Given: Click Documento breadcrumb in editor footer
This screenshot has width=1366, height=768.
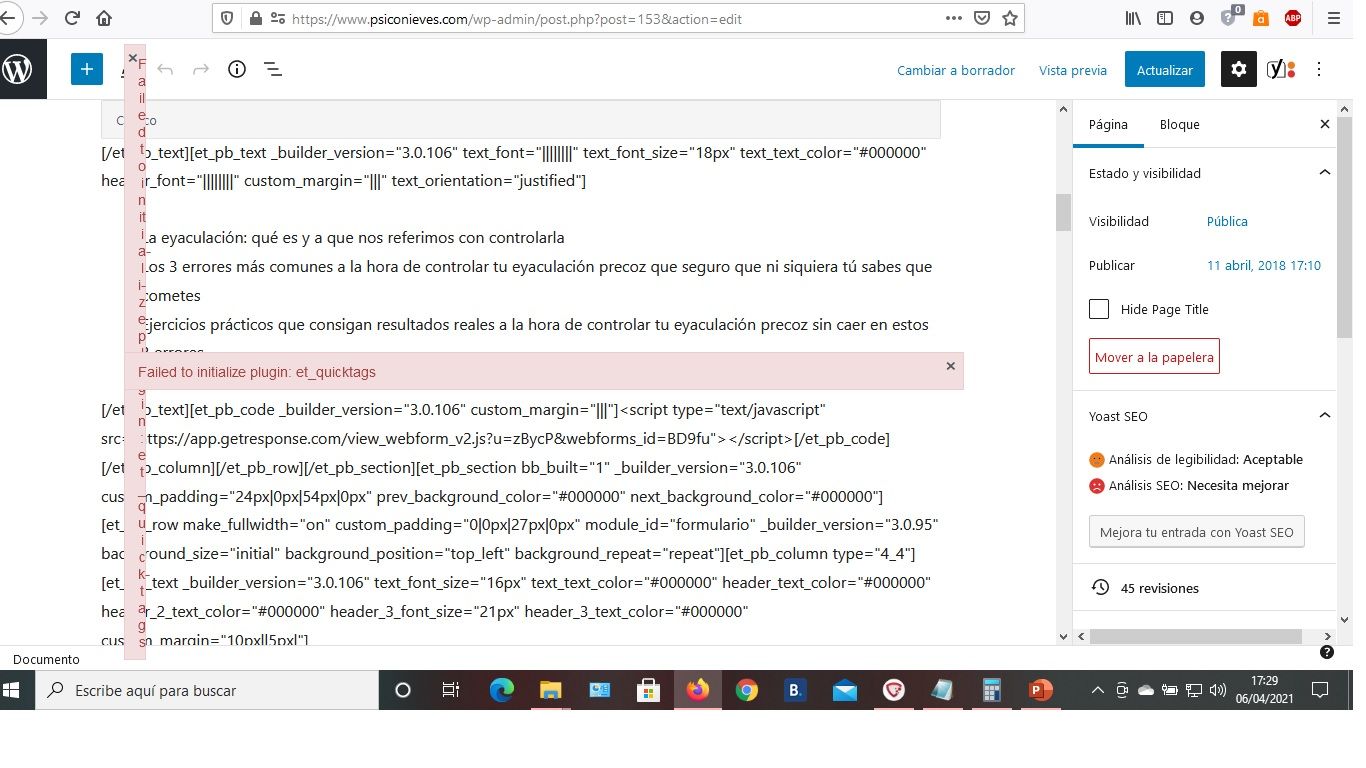Looking at the screenshot, I should point(46,659).
